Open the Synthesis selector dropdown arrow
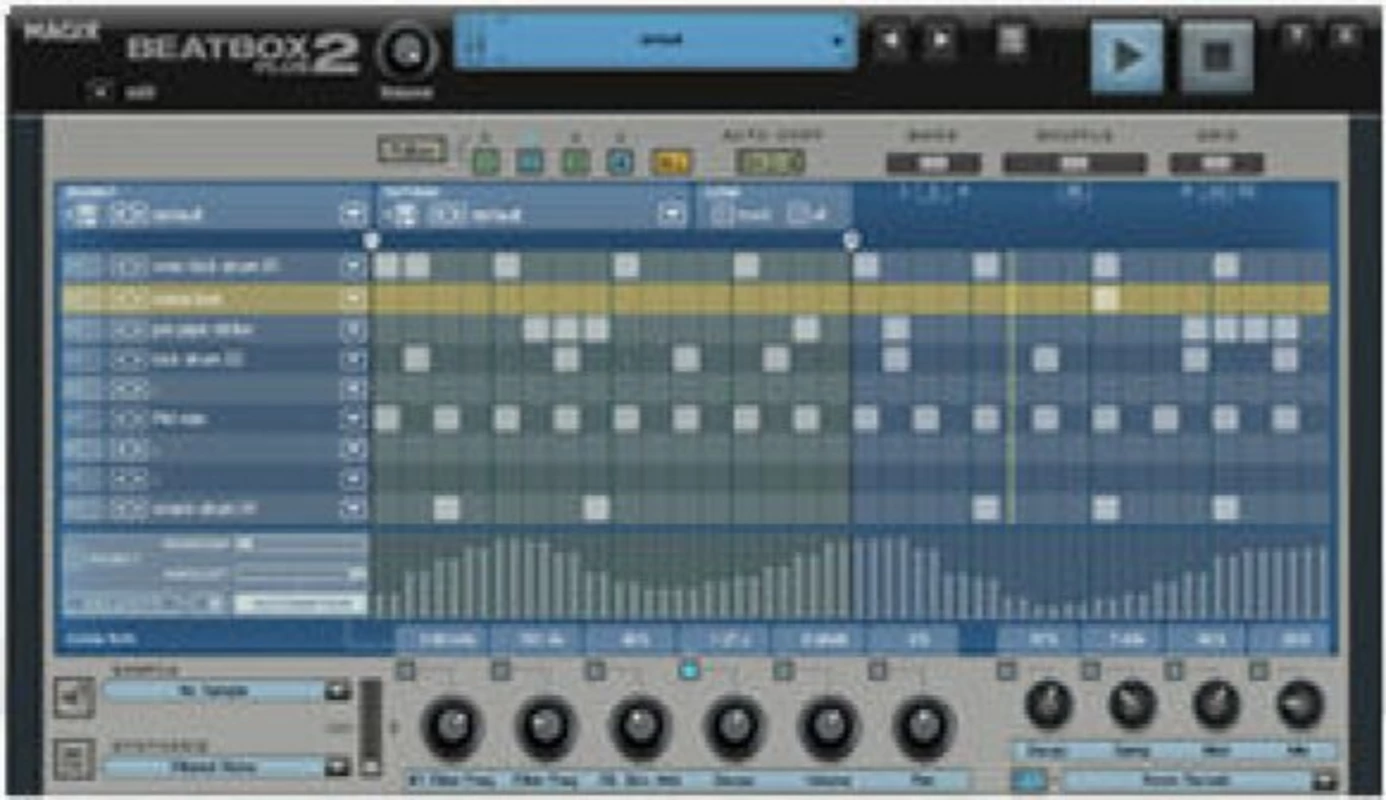Image resolution: width=1386 pixels, height=800 pixels. (x=337, y=767)
